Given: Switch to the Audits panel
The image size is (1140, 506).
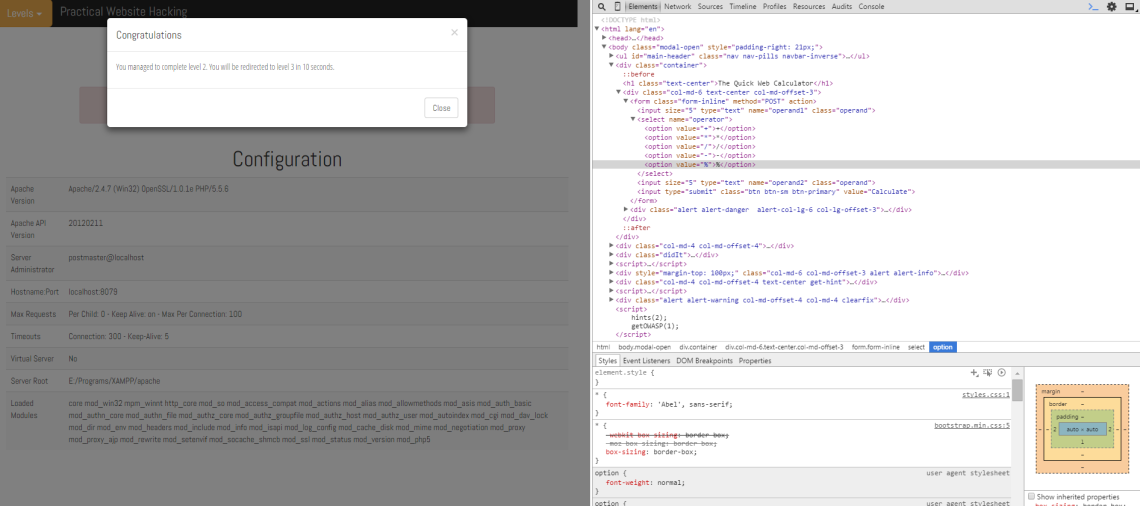Looking at the screenshot, I should (x=841, y=7).
